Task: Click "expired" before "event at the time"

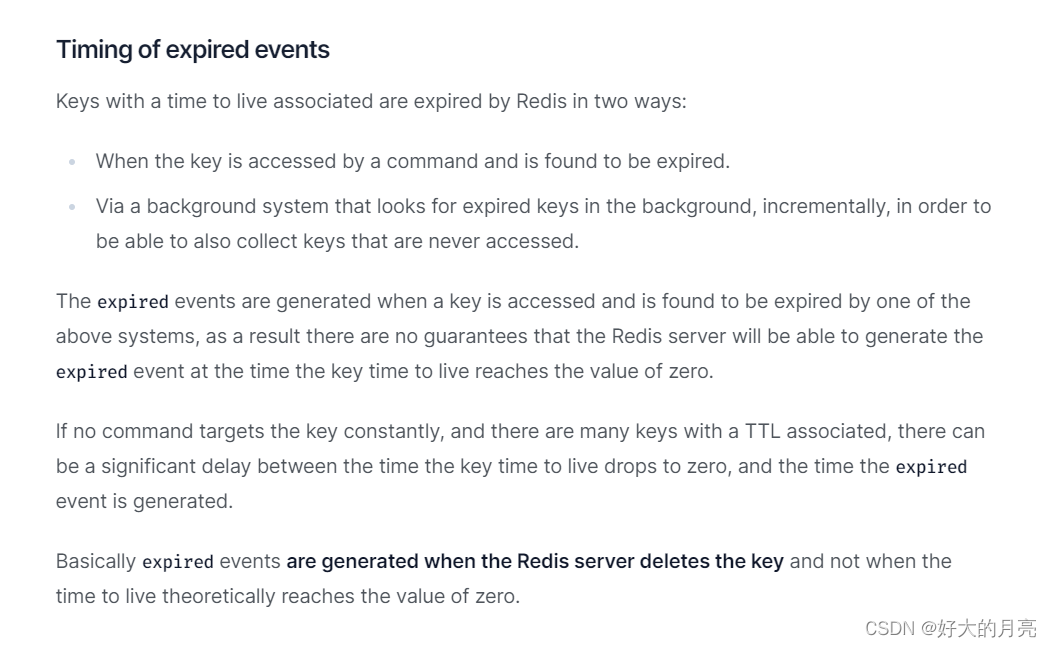Action: tap(91, 372)
